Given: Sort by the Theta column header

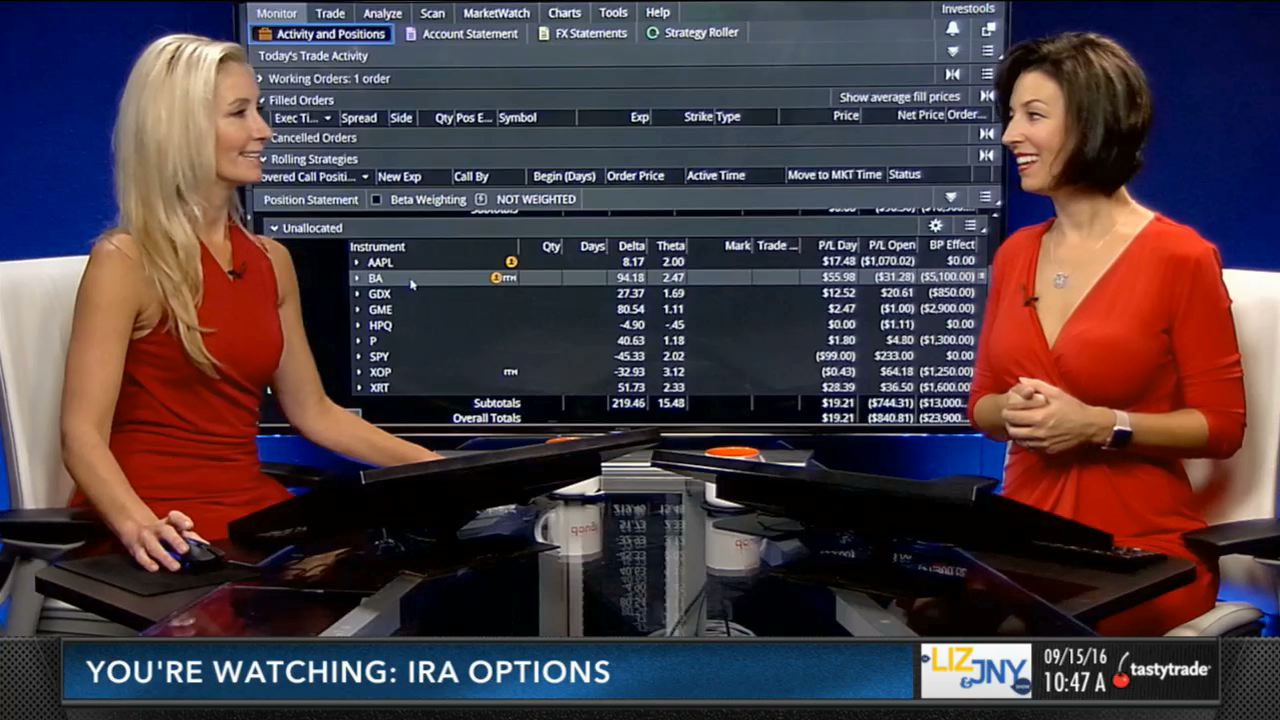Looking at the screenshot, I should [x=671, y=246].
